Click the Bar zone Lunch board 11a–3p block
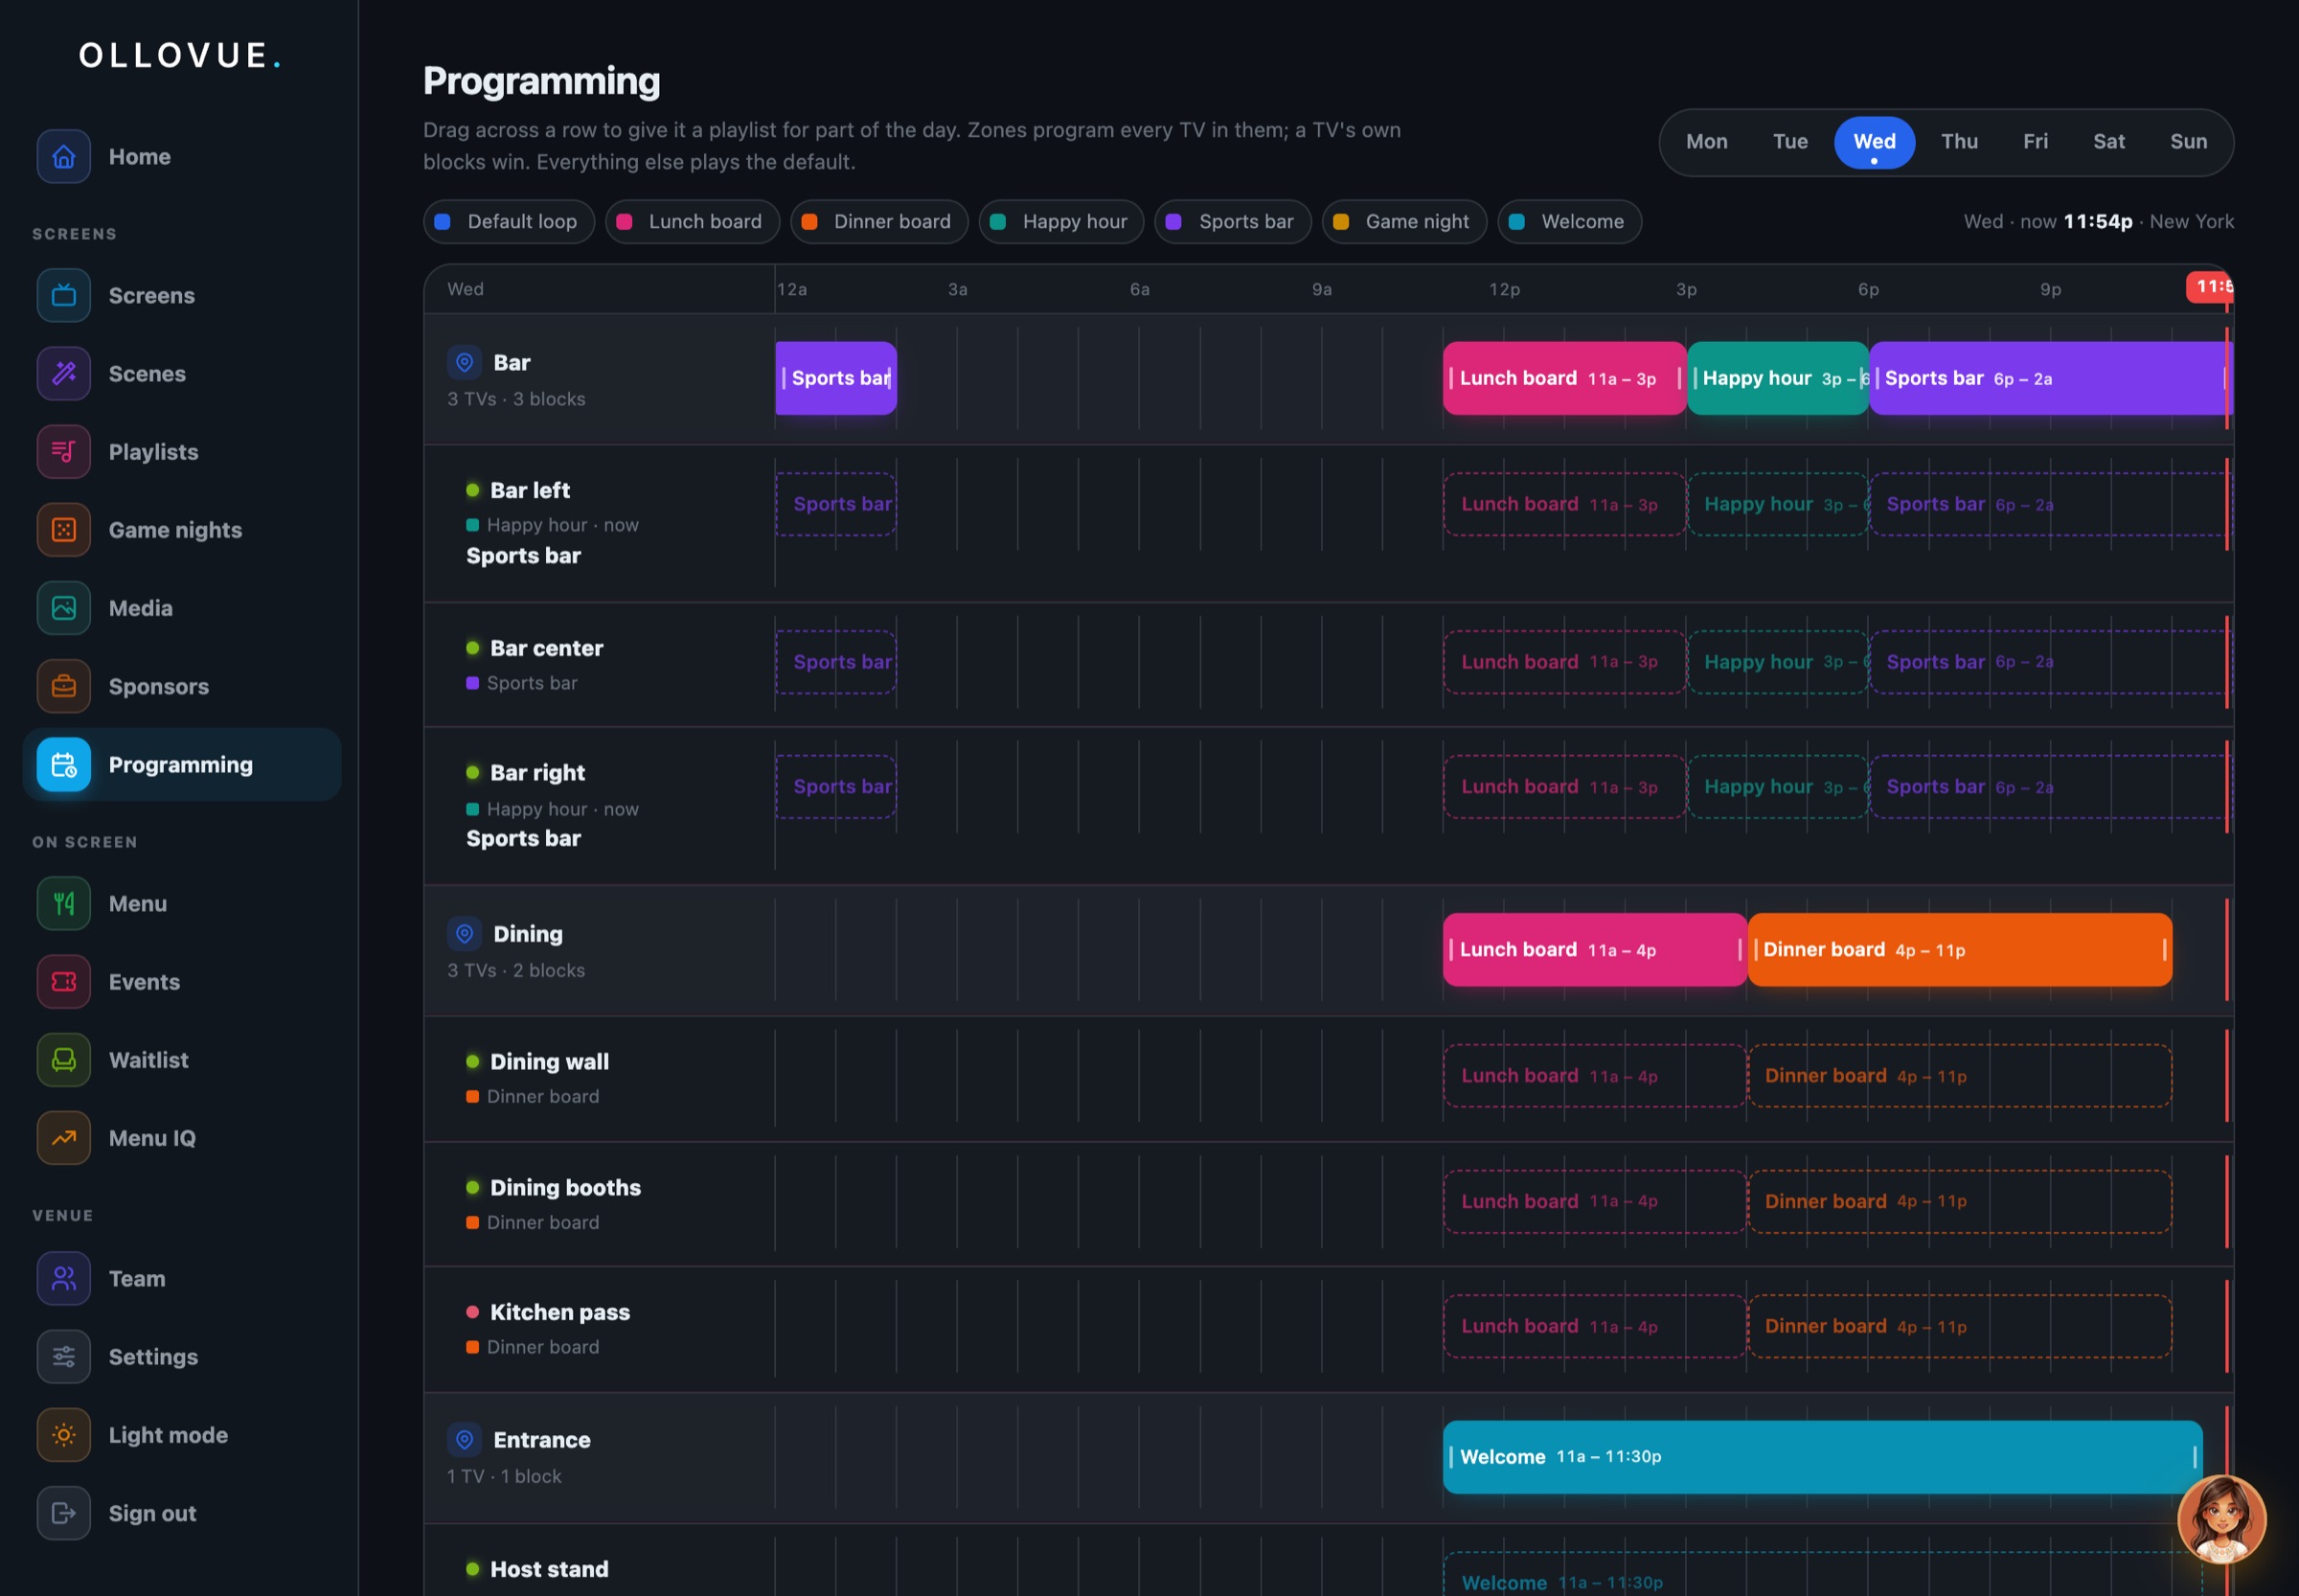Image resolution: width=2299 pixels, height=1596 pixels. pos(1564,378)
